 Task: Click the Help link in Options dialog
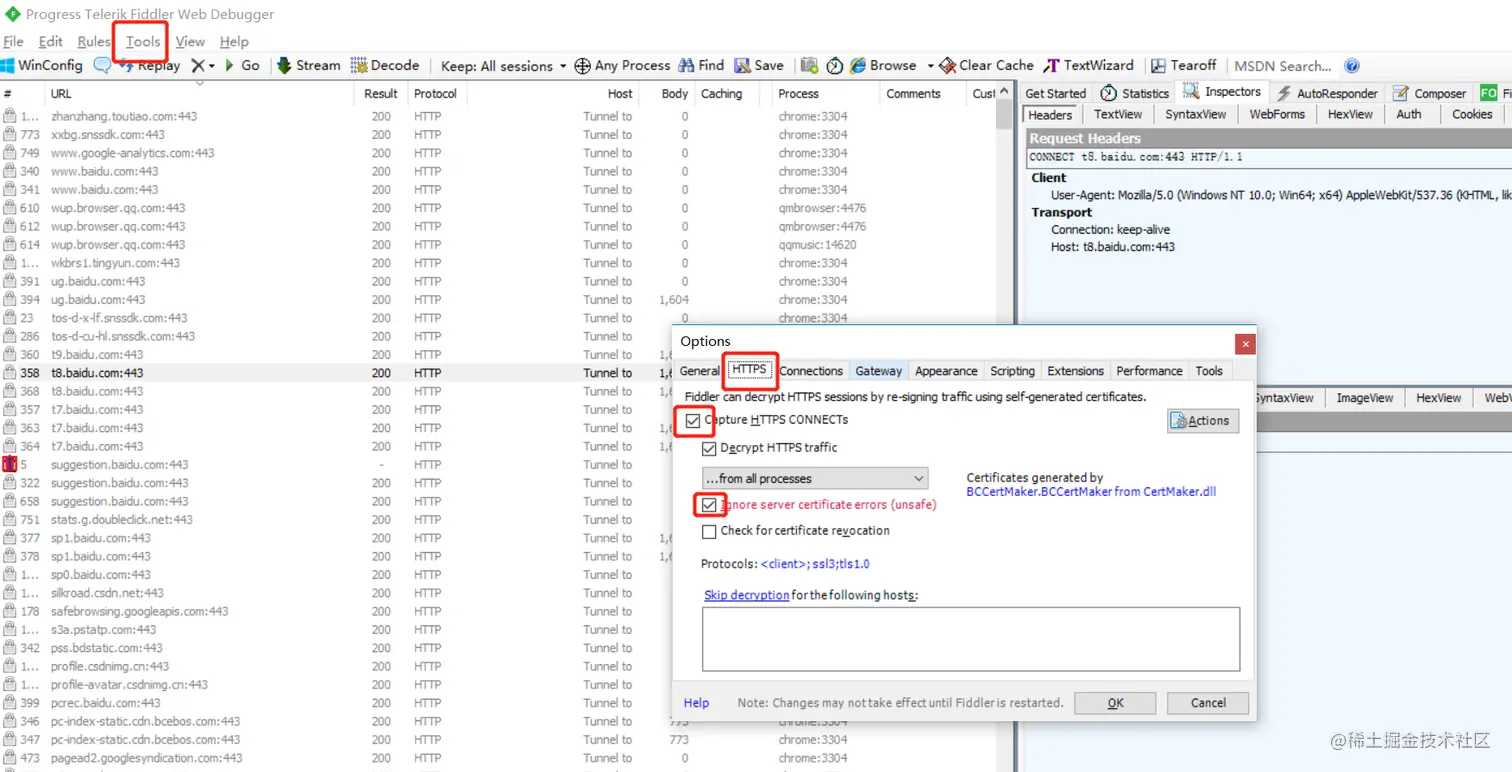697,703
